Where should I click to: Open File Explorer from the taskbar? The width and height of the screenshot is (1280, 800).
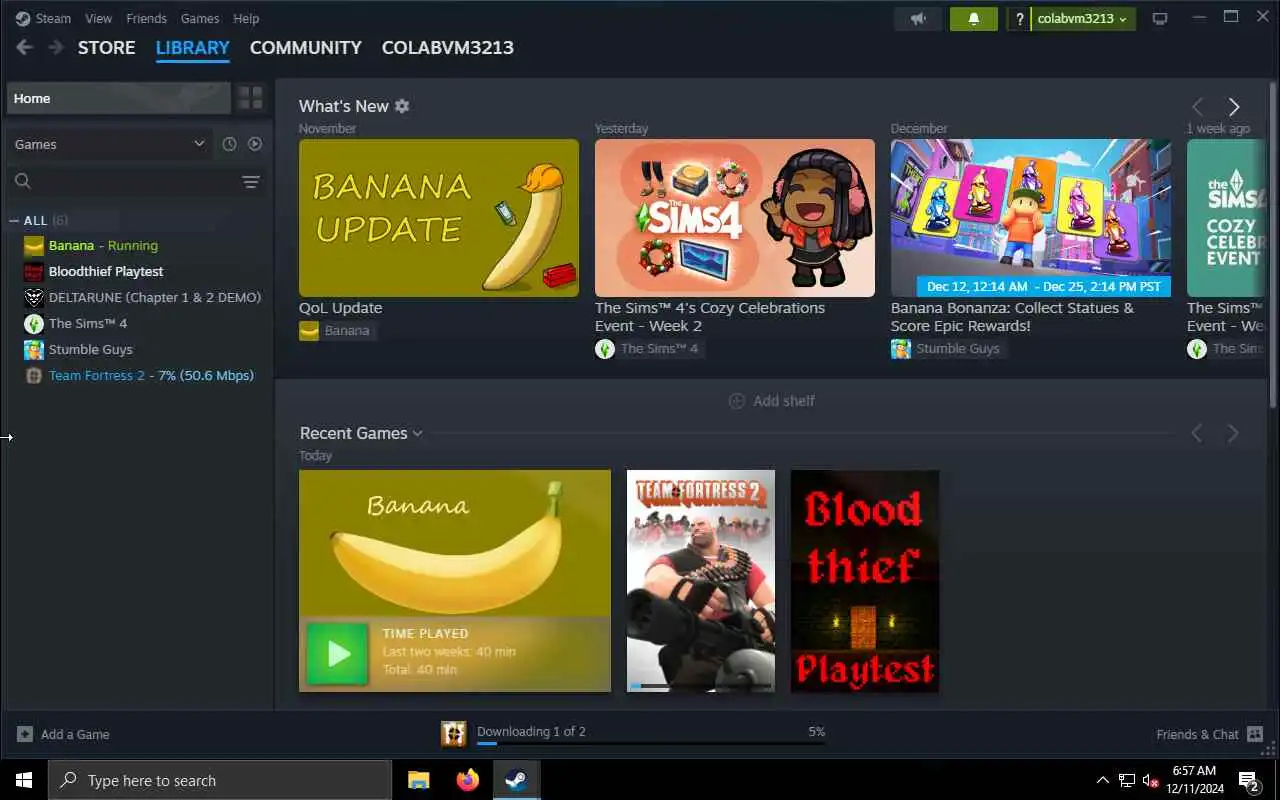click(419, 780)
